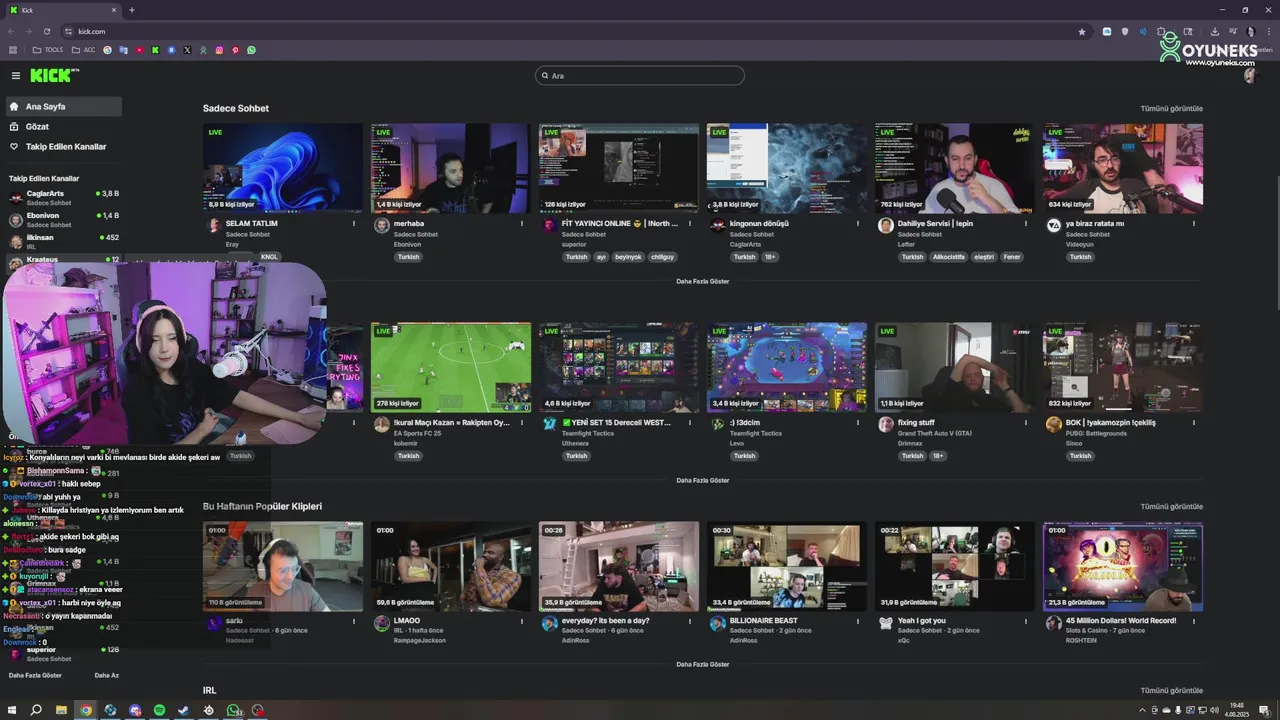Open options for BILLIONAIRE BEAST clip
The width and height of the screenshot is (1280, 720).
tap(858, 621)
